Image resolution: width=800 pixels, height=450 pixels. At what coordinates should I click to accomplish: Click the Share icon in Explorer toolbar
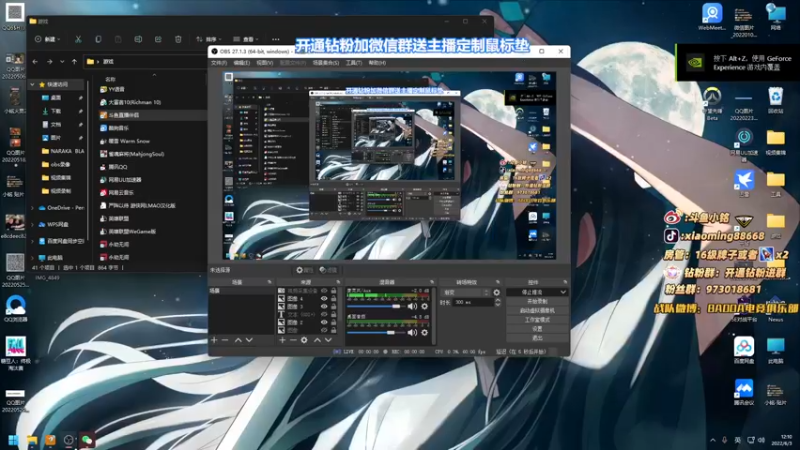[x=158, y=39]
